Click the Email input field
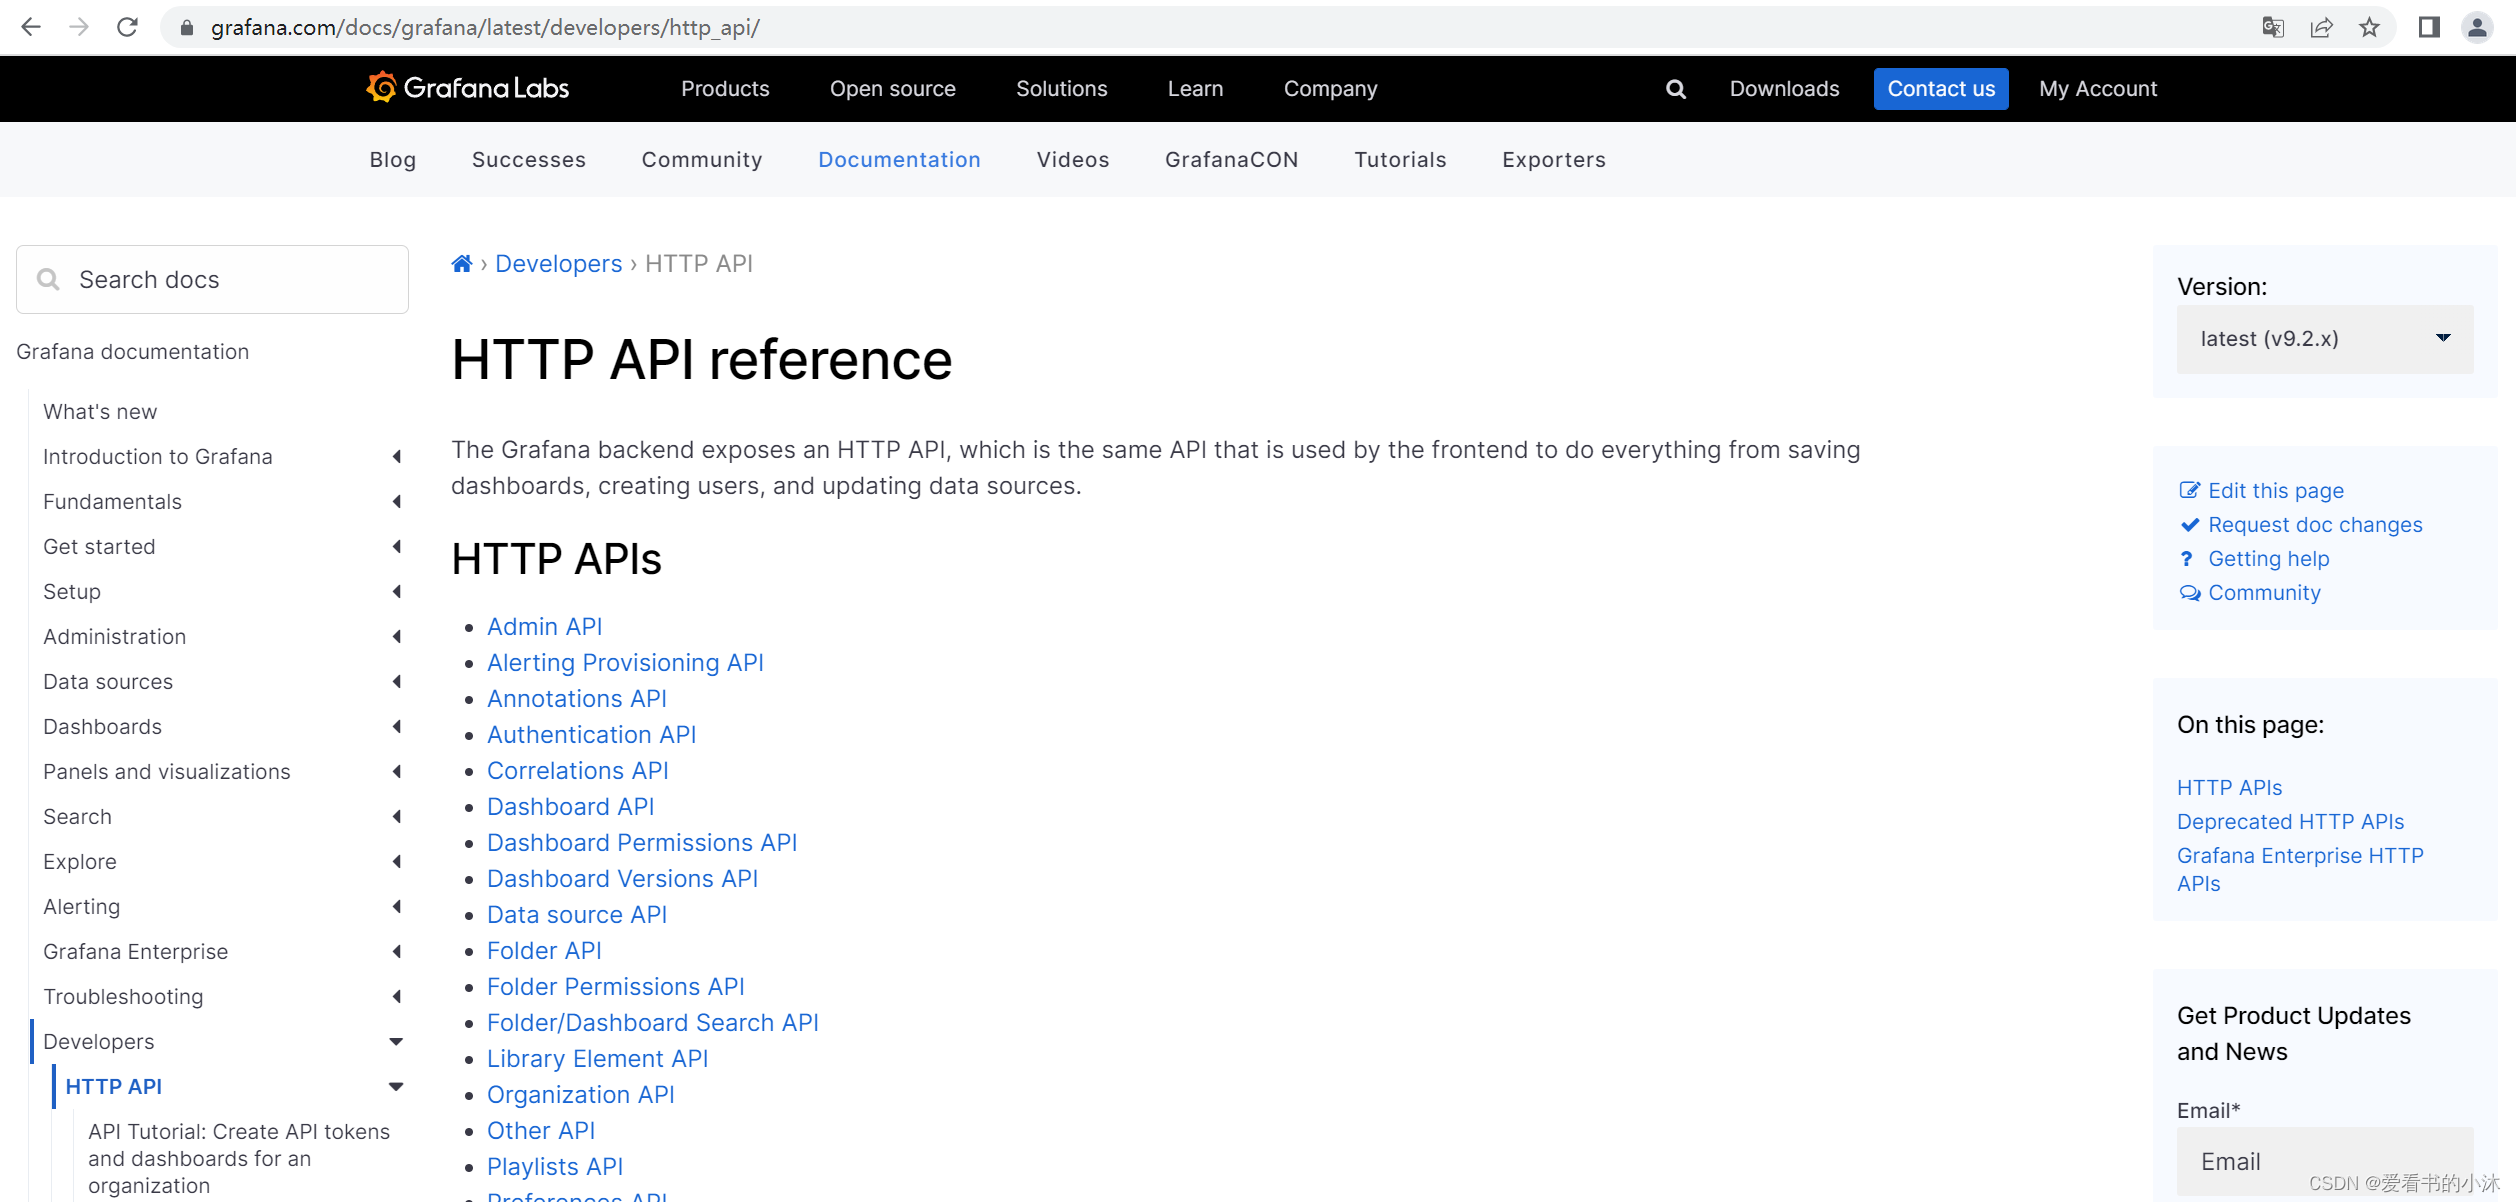Screen dimensions: 2516x1202 tap(2324, 1161)
